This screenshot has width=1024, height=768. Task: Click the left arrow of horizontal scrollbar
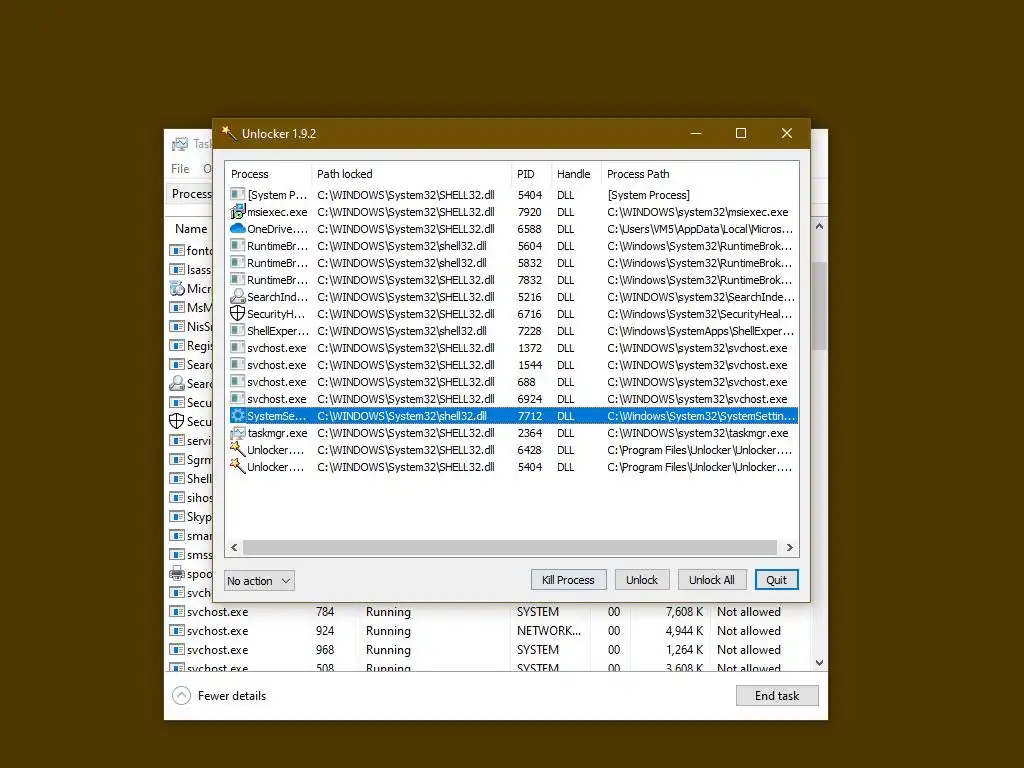[x=234, y=547]
